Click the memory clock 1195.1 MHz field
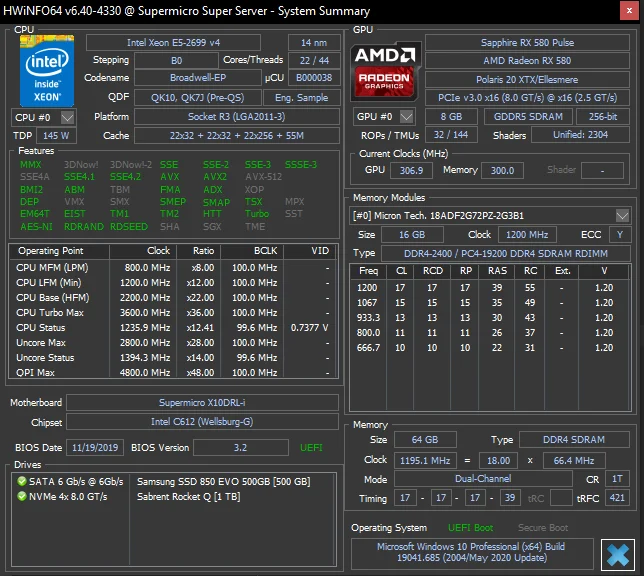 (x=425, y=461)
